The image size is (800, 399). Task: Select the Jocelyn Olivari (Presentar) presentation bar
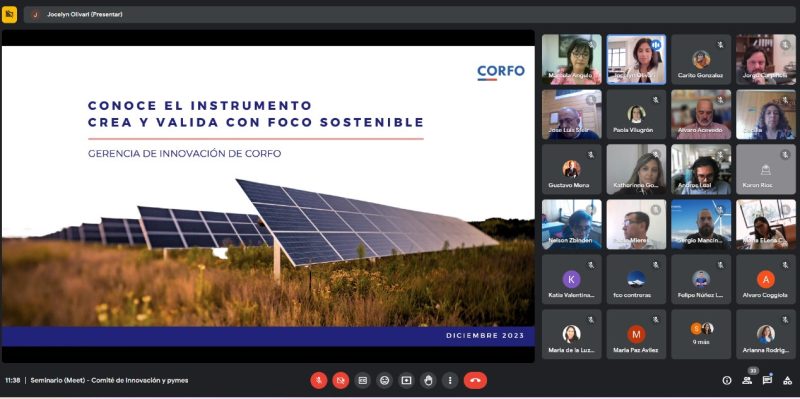(x=410, y=14)
